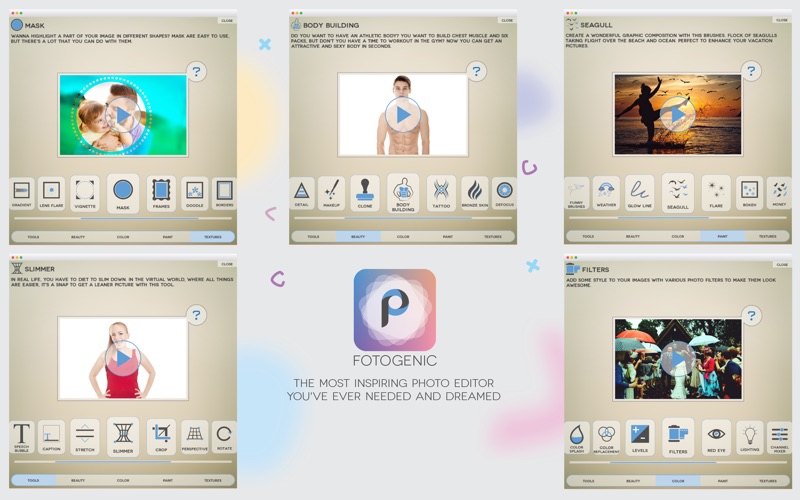Play the Seagull sunset demo video

coord(678,114)
